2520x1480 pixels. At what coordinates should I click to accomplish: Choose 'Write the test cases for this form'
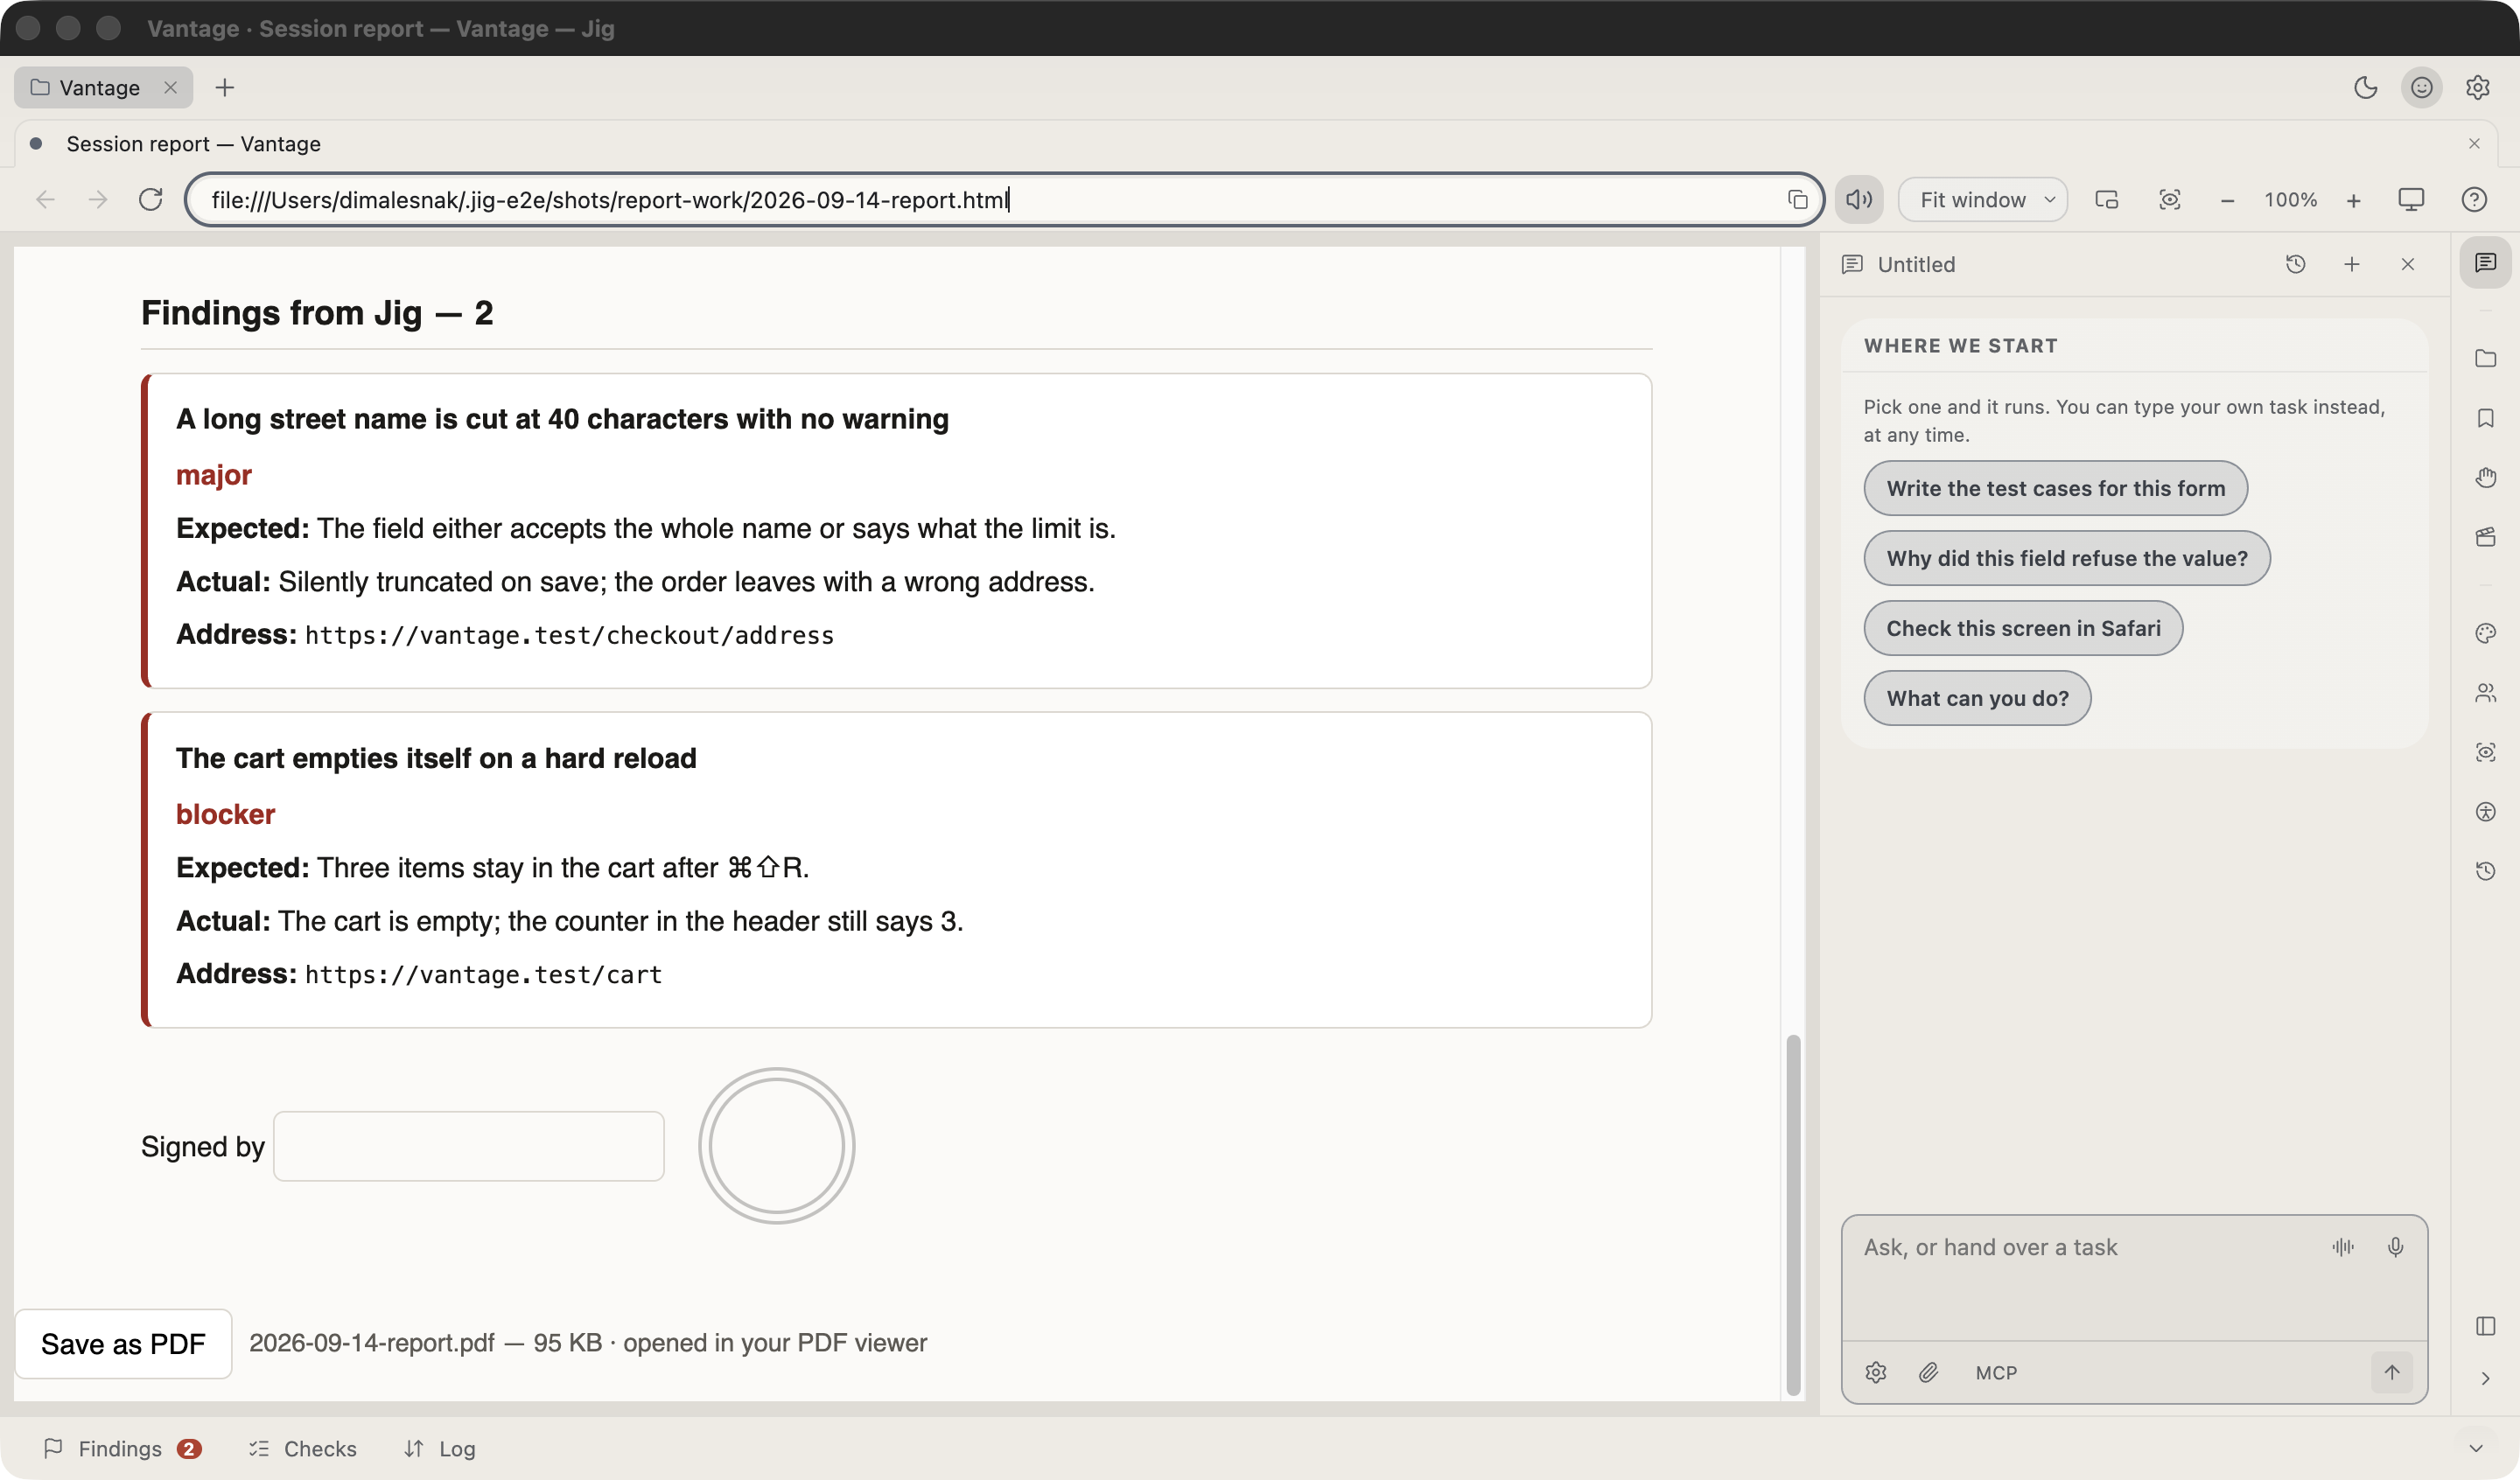click(x=2055, y=488)
